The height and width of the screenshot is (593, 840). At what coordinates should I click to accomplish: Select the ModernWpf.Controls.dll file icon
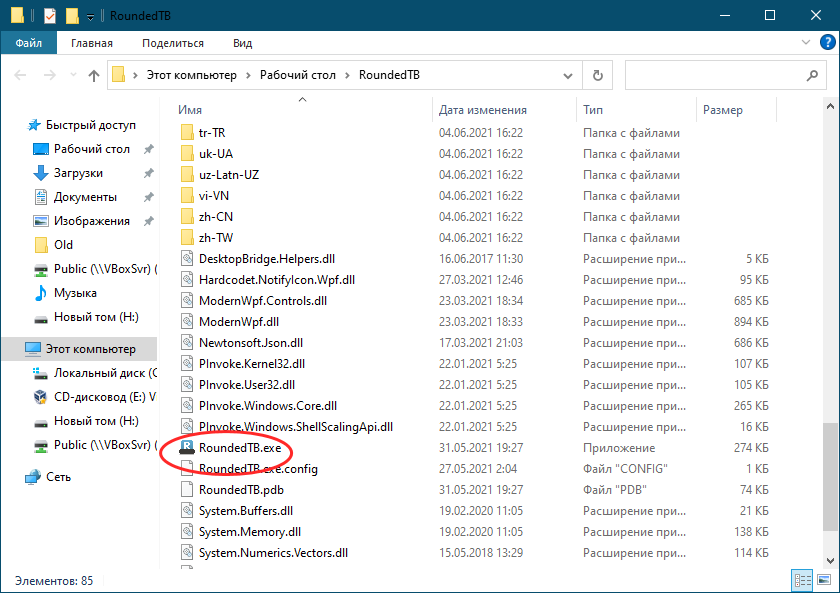(x=187, y=301)
